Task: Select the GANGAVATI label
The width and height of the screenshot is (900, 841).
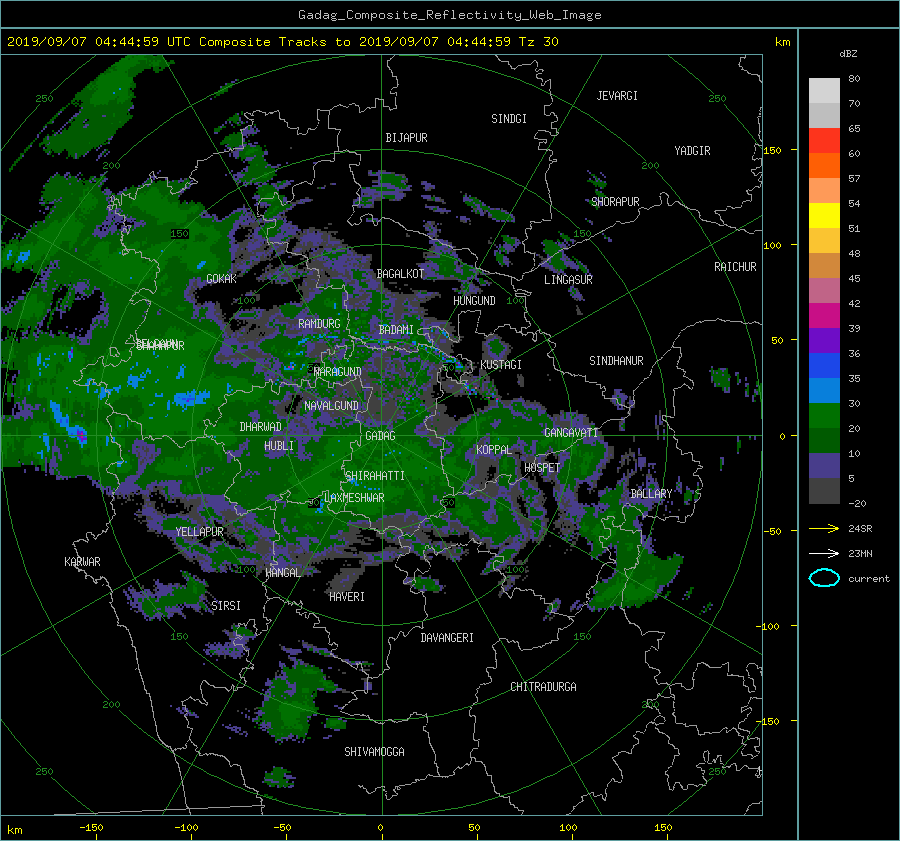Action: point(571,433)
